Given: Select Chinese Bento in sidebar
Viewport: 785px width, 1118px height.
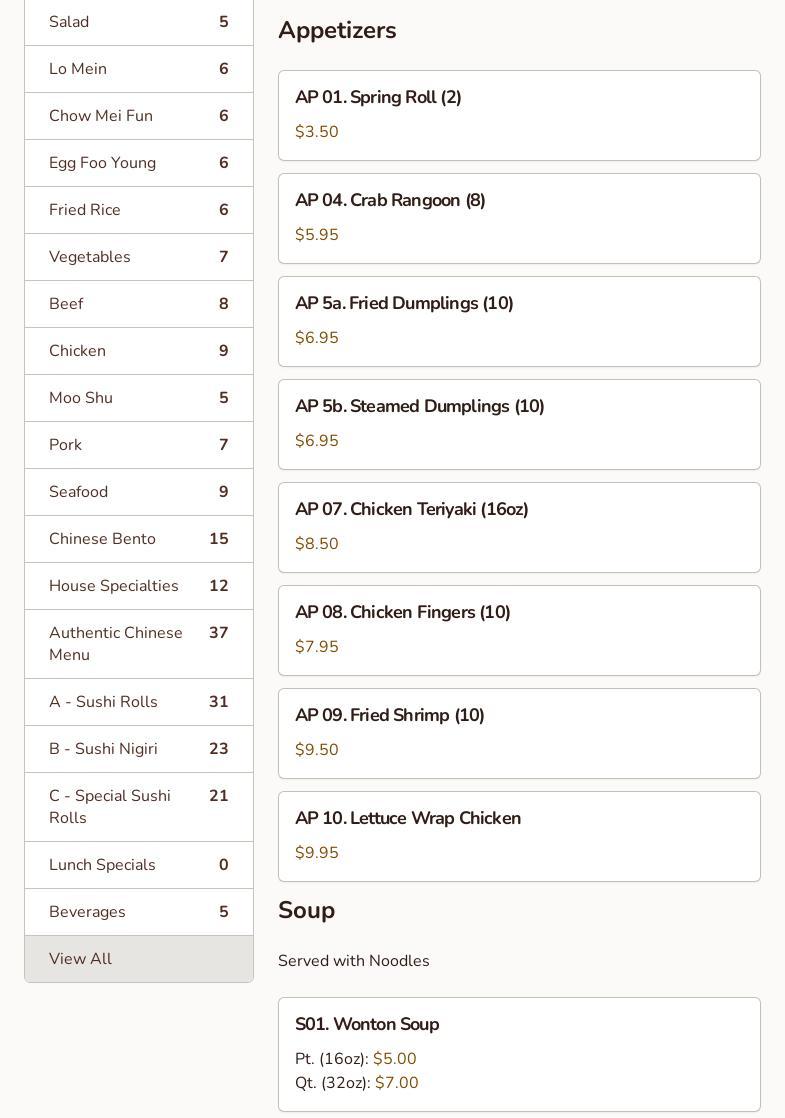Looking at the screenshot, I should pyautogui.click(x=138, y=539).
